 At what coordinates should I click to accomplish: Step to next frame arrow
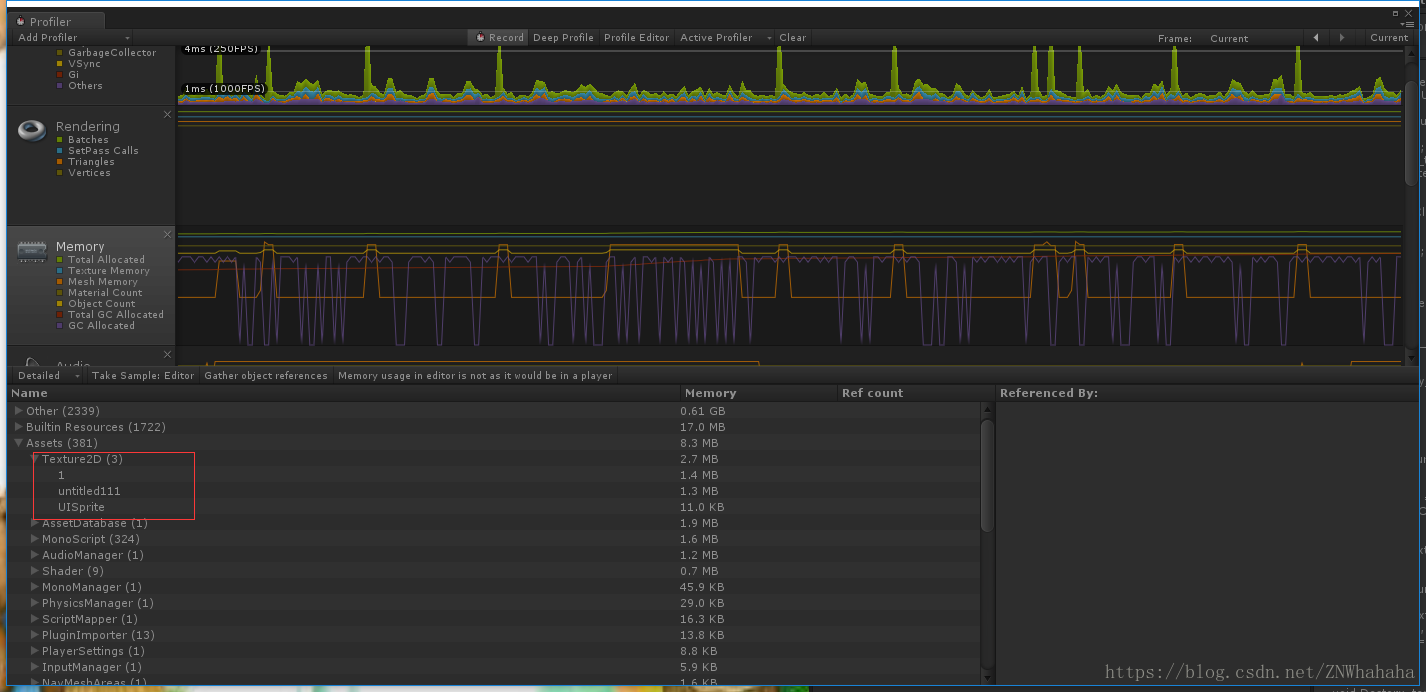tap(1342, 38)
